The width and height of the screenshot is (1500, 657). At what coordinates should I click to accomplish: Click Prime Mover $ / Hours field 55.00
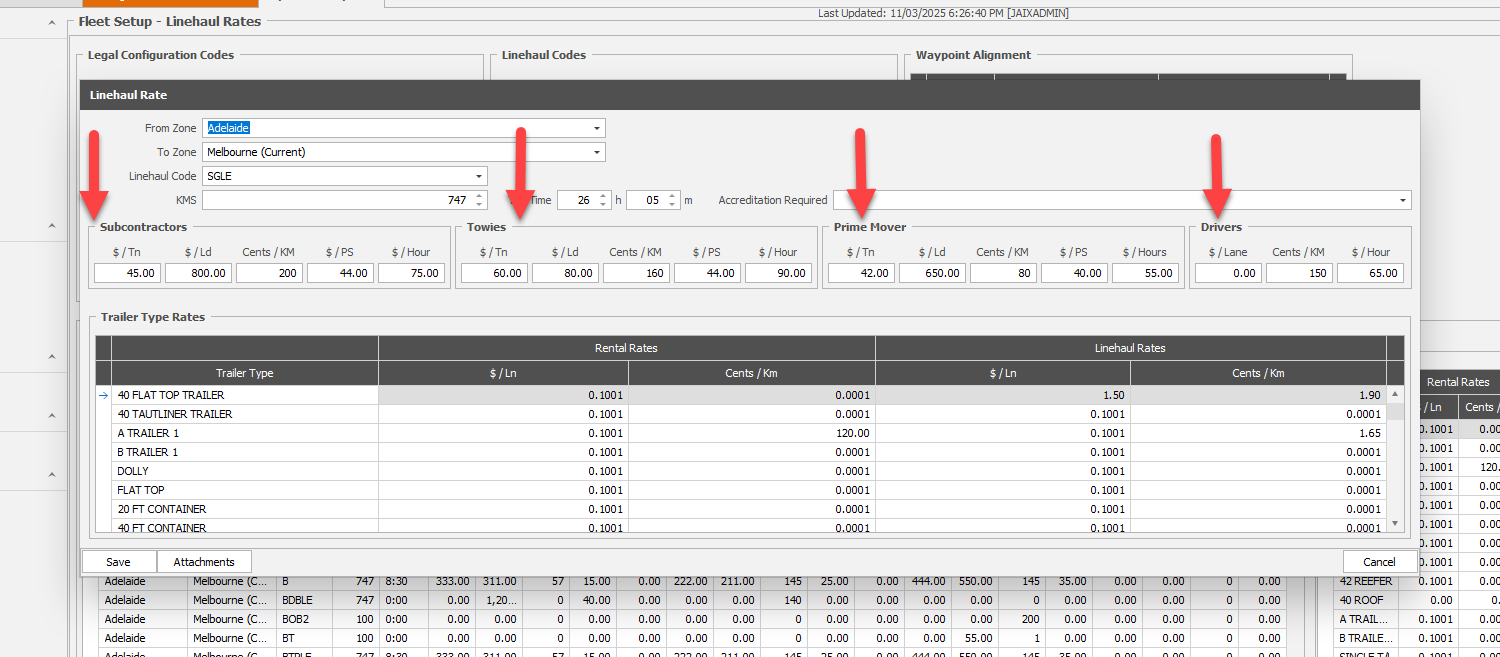click(x=1145, y=273)
